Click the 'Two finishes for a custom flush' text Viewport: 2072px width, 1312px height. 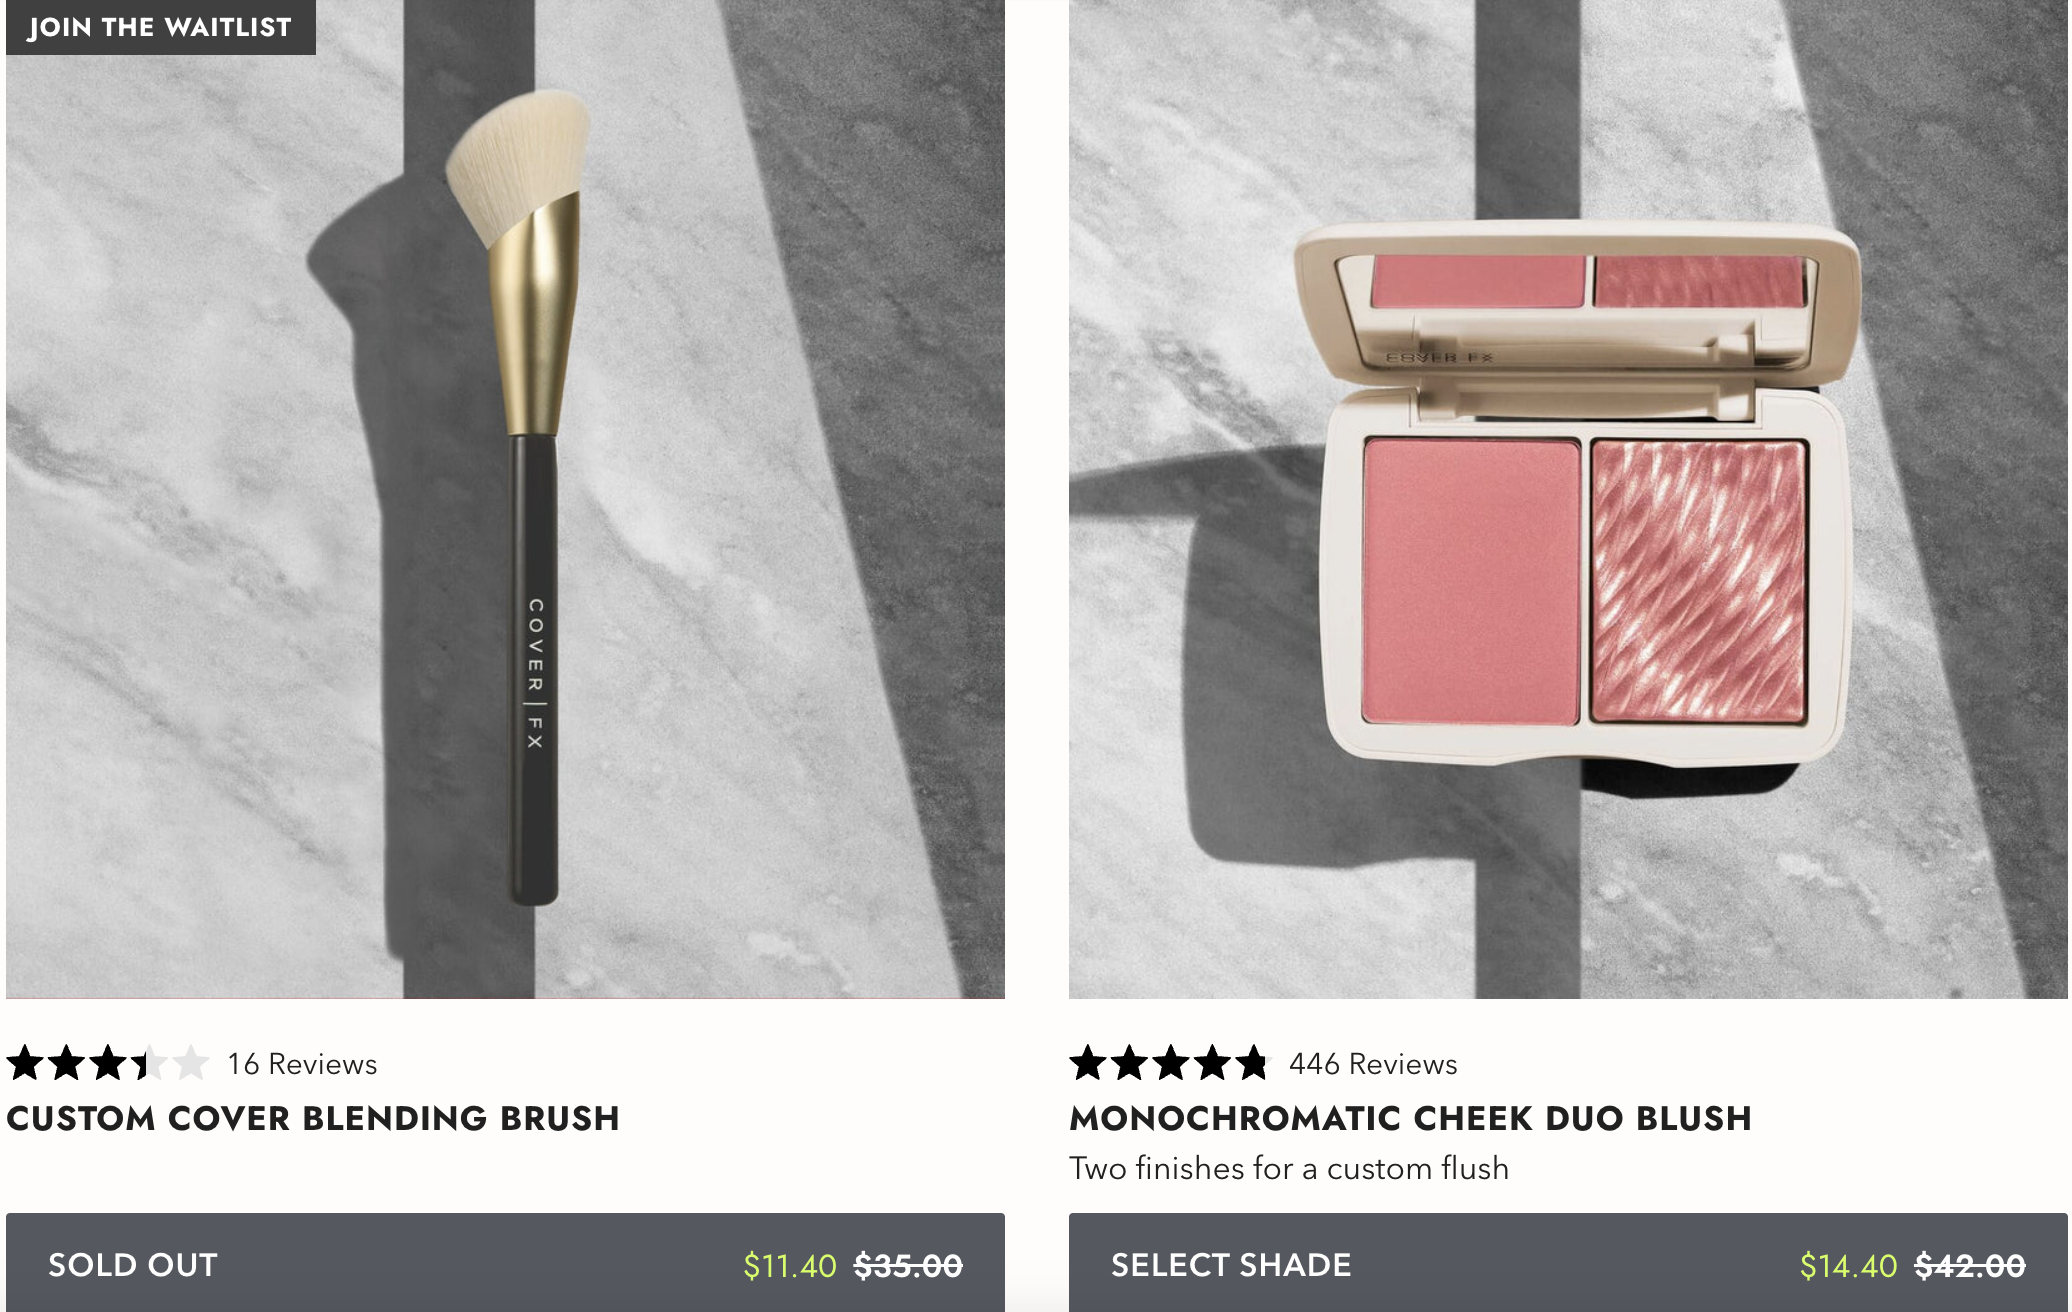coord(1289,1168)
